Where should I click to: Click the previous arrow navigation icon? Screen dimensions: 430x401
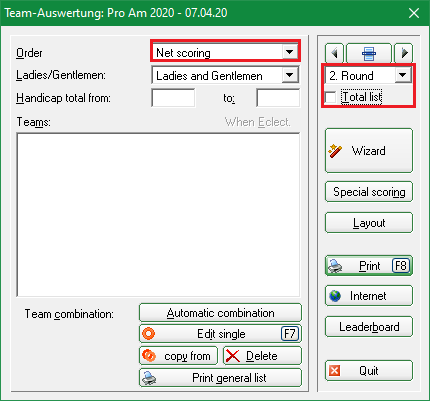334,53
